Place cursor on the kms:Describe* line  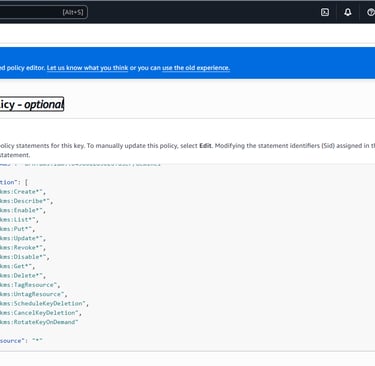26,201
